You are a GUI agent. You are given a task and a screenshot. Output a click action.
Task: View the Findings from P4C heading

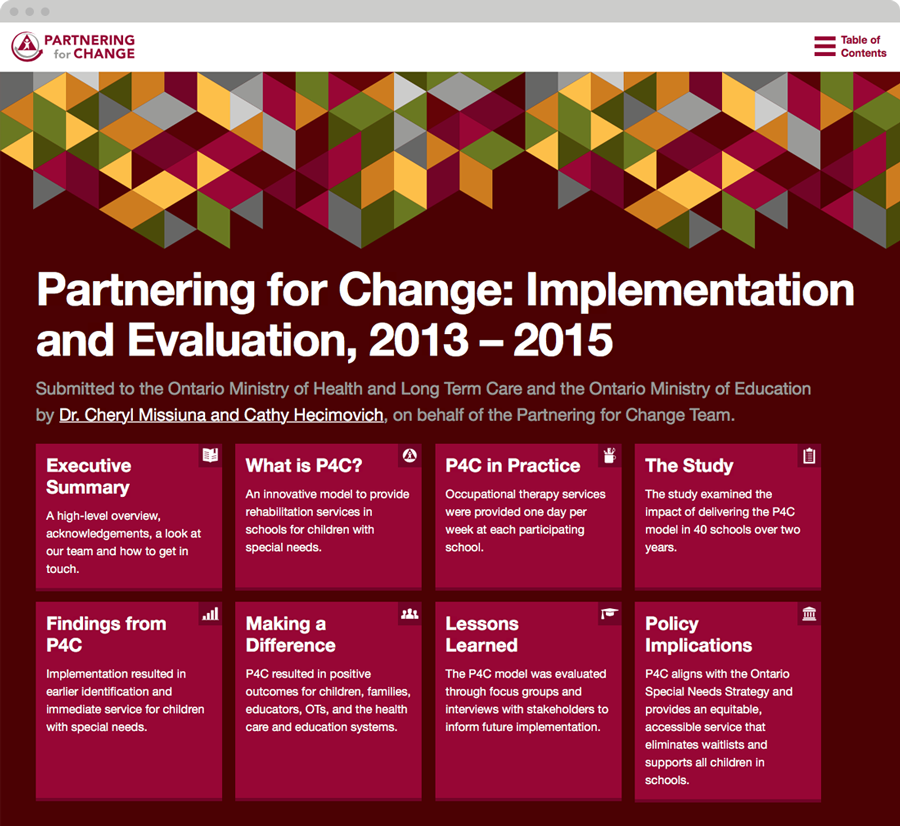(106, 634)
